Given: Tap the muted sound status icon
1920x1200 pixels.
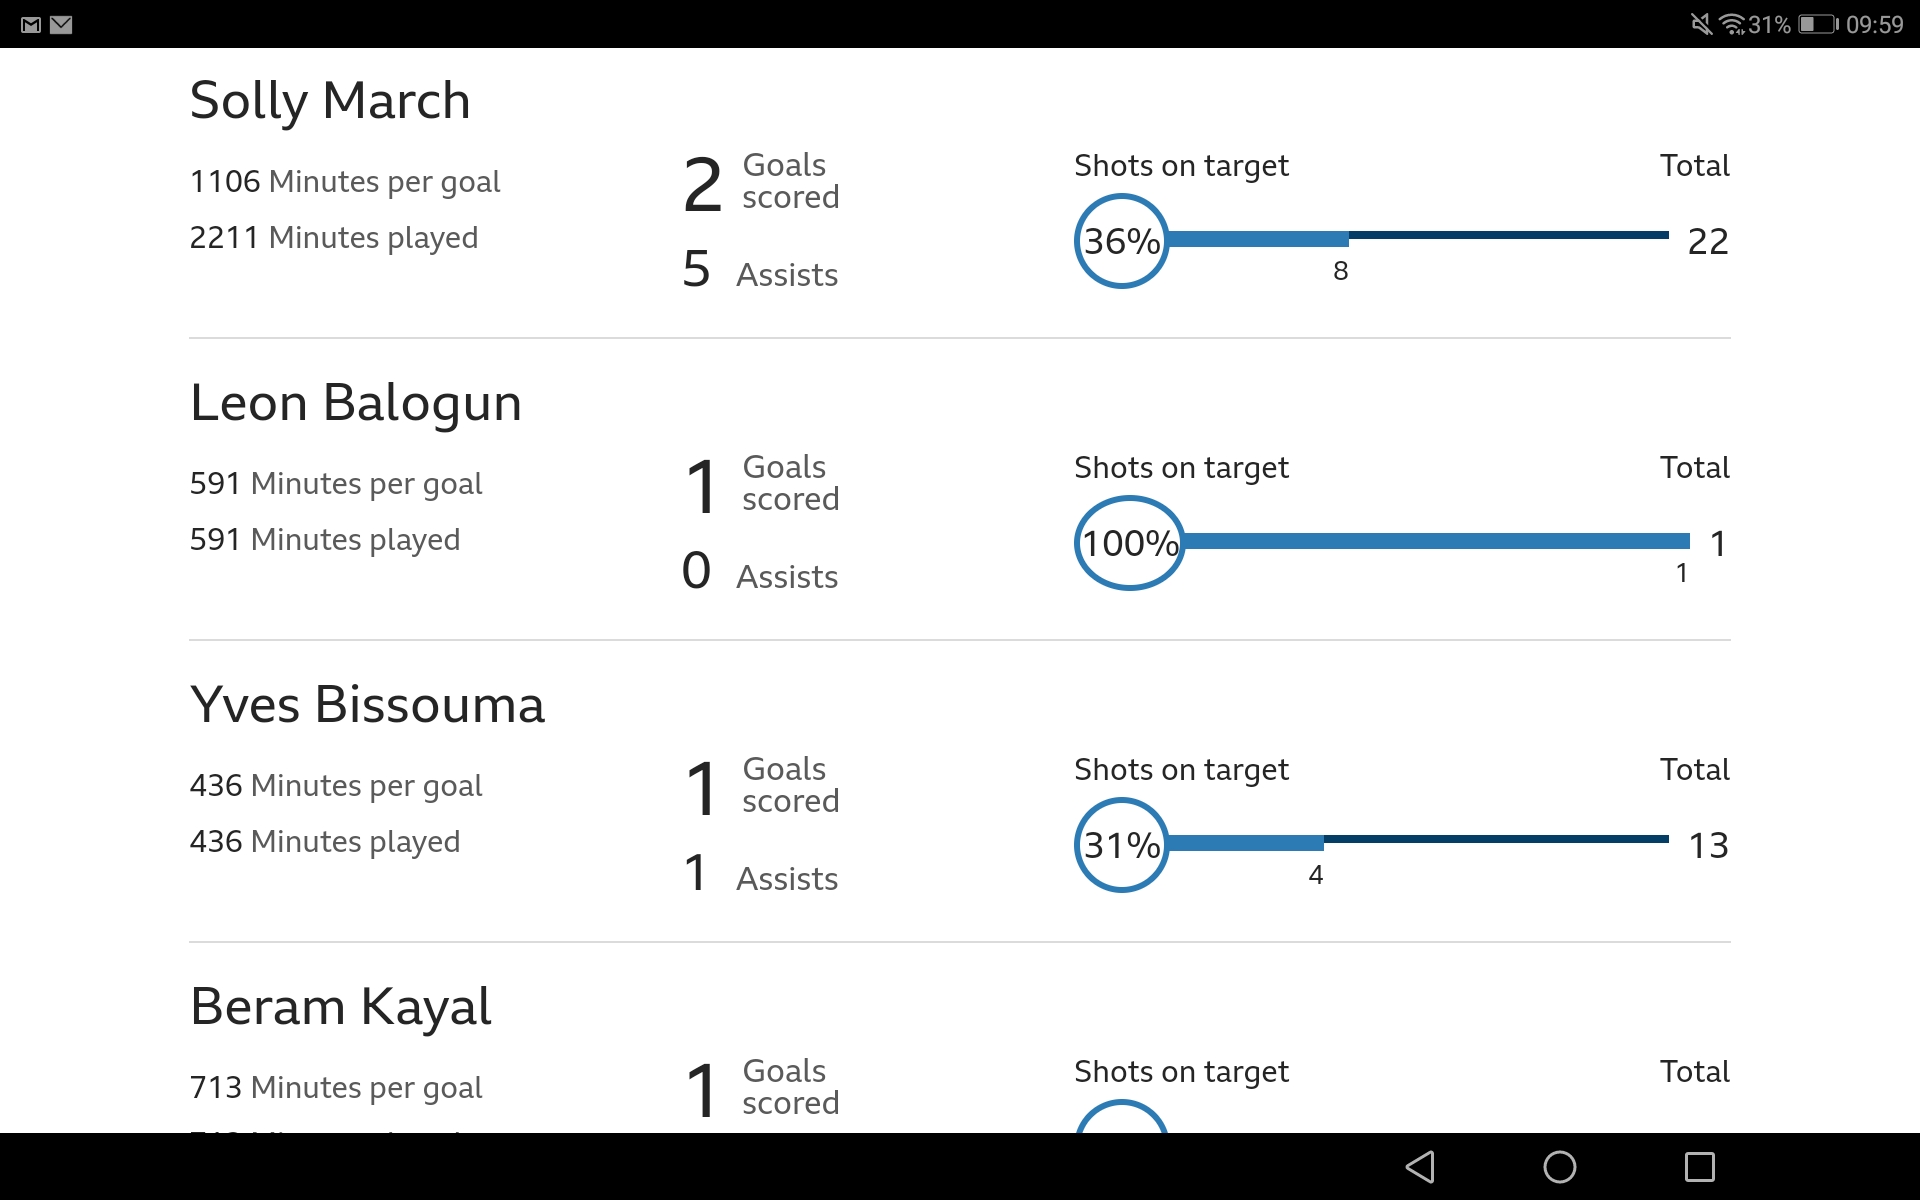Looking at the screenshot, I should pos(1701,24).
